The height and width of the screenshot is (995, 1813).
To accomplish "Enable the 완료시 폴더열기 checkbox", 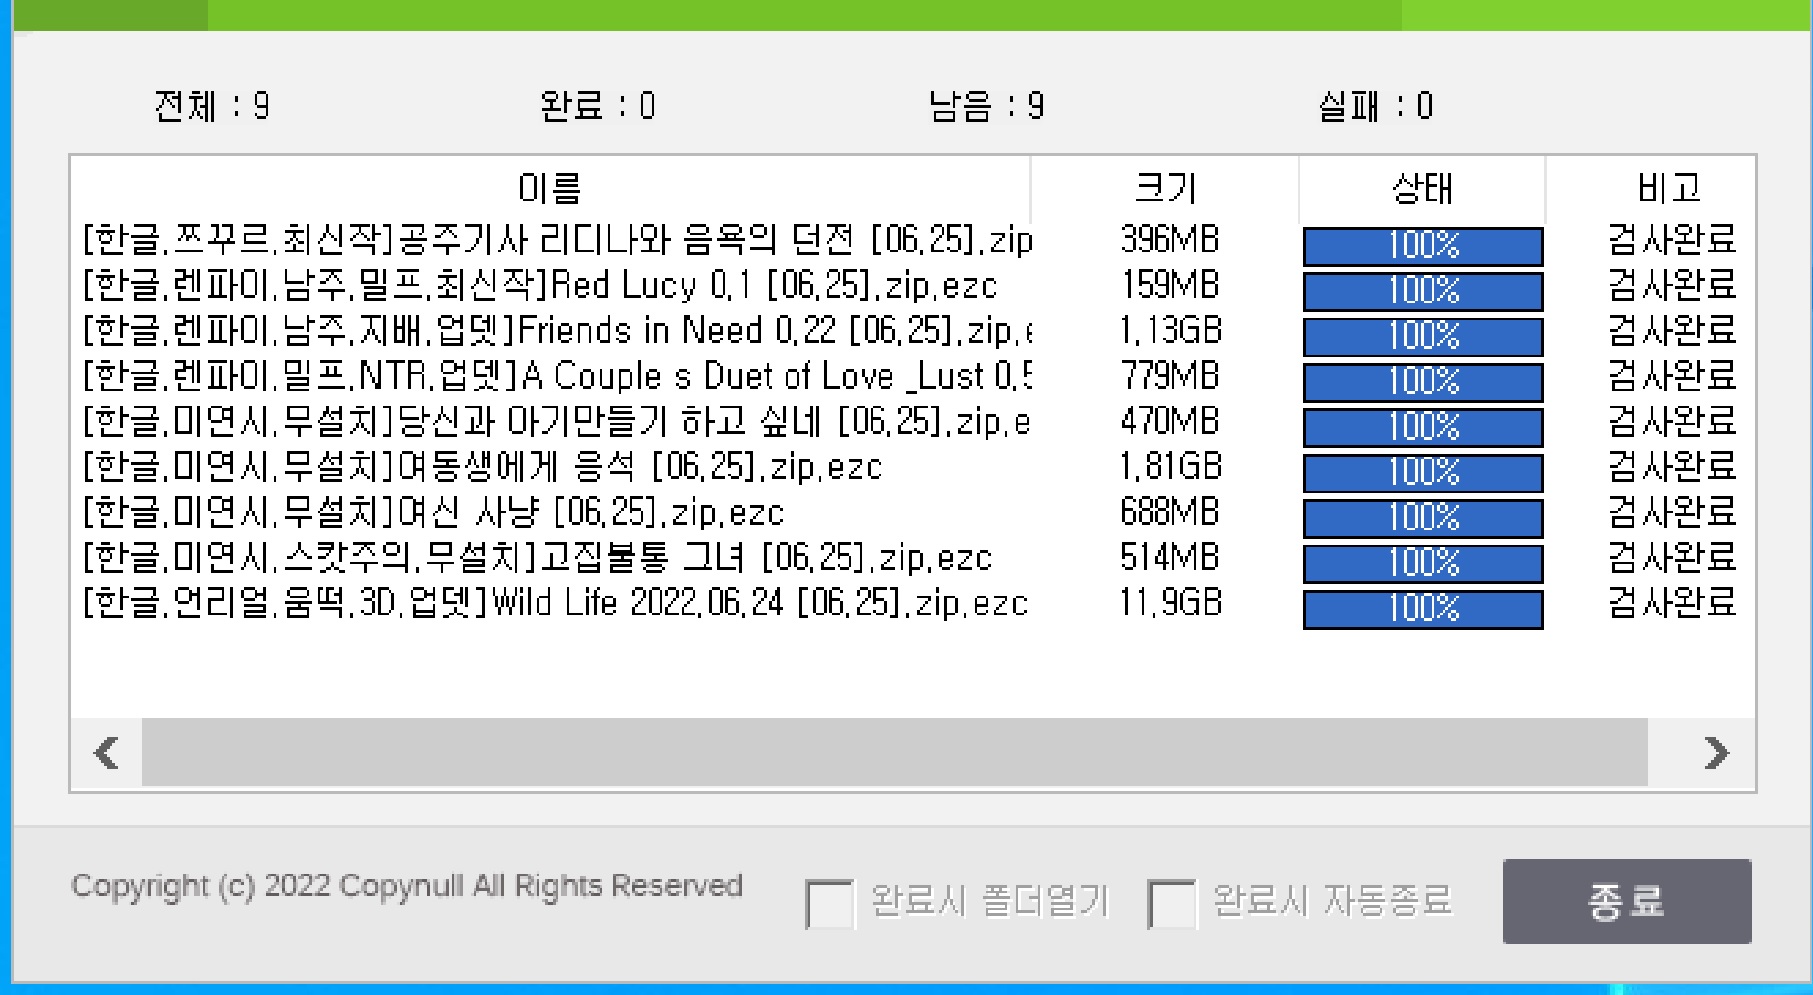I will (830, 903).
